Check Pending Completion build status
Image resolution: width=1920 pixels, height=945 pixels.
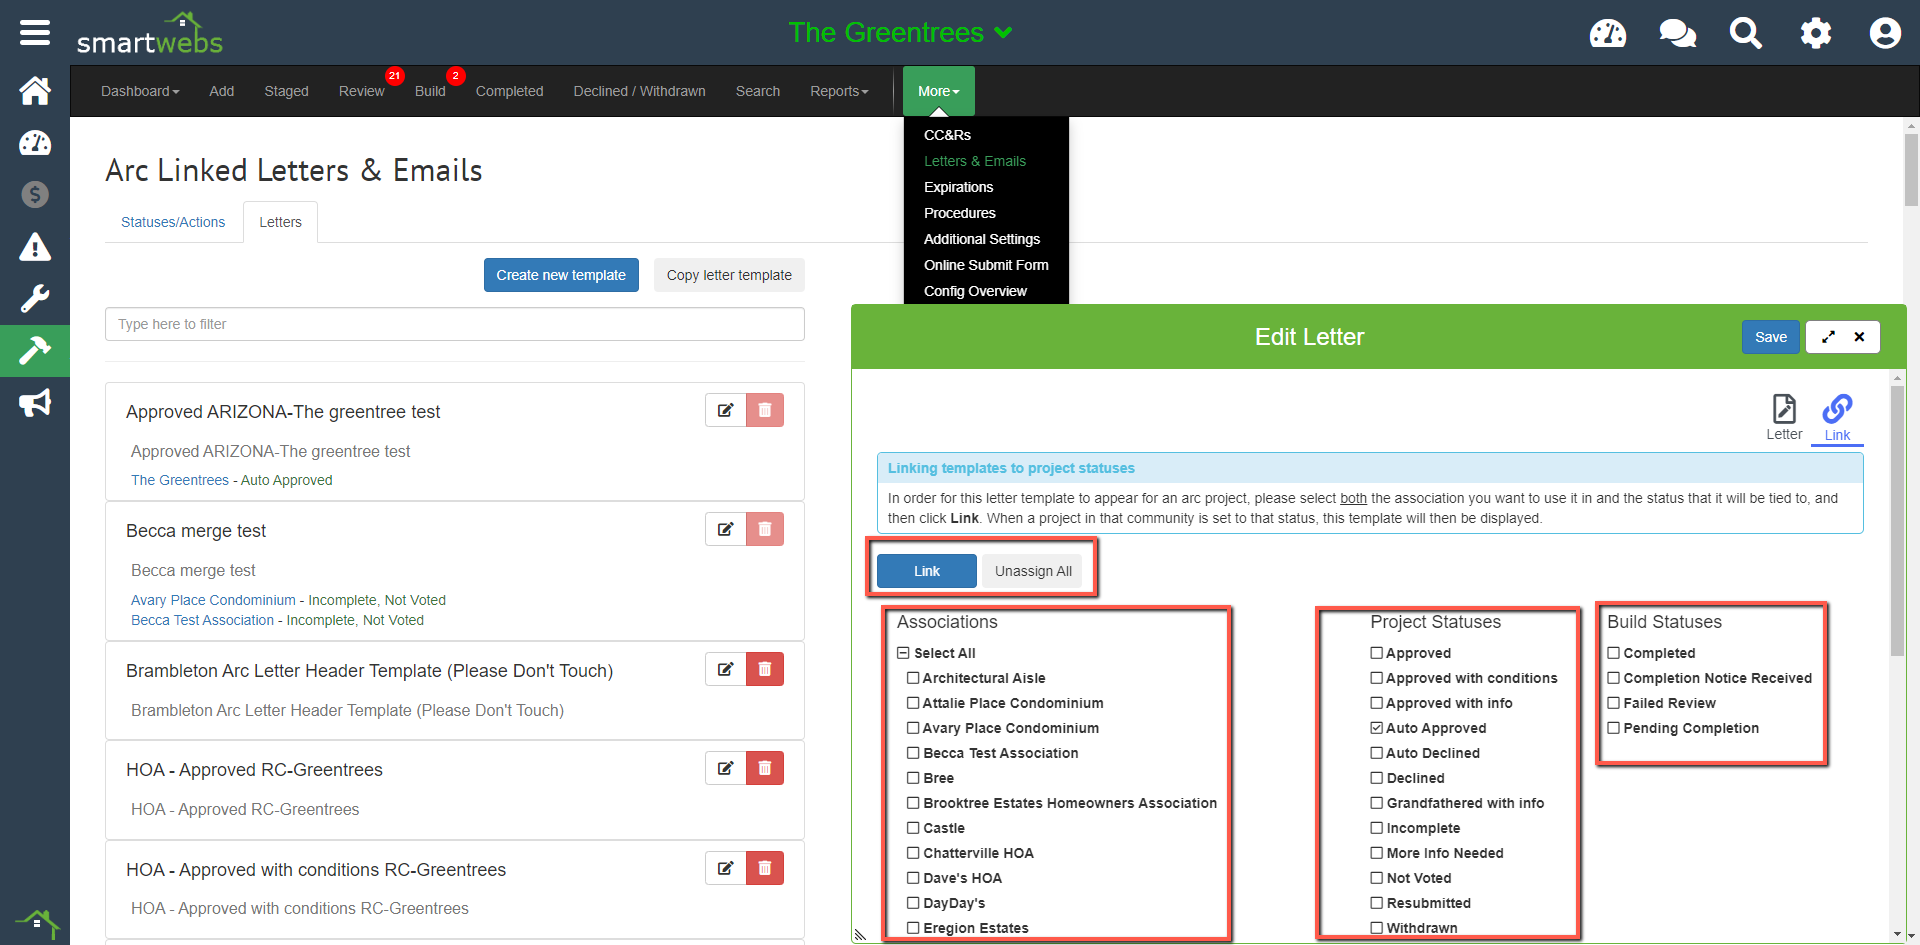pyautogui.click(x=1614, y=728)
